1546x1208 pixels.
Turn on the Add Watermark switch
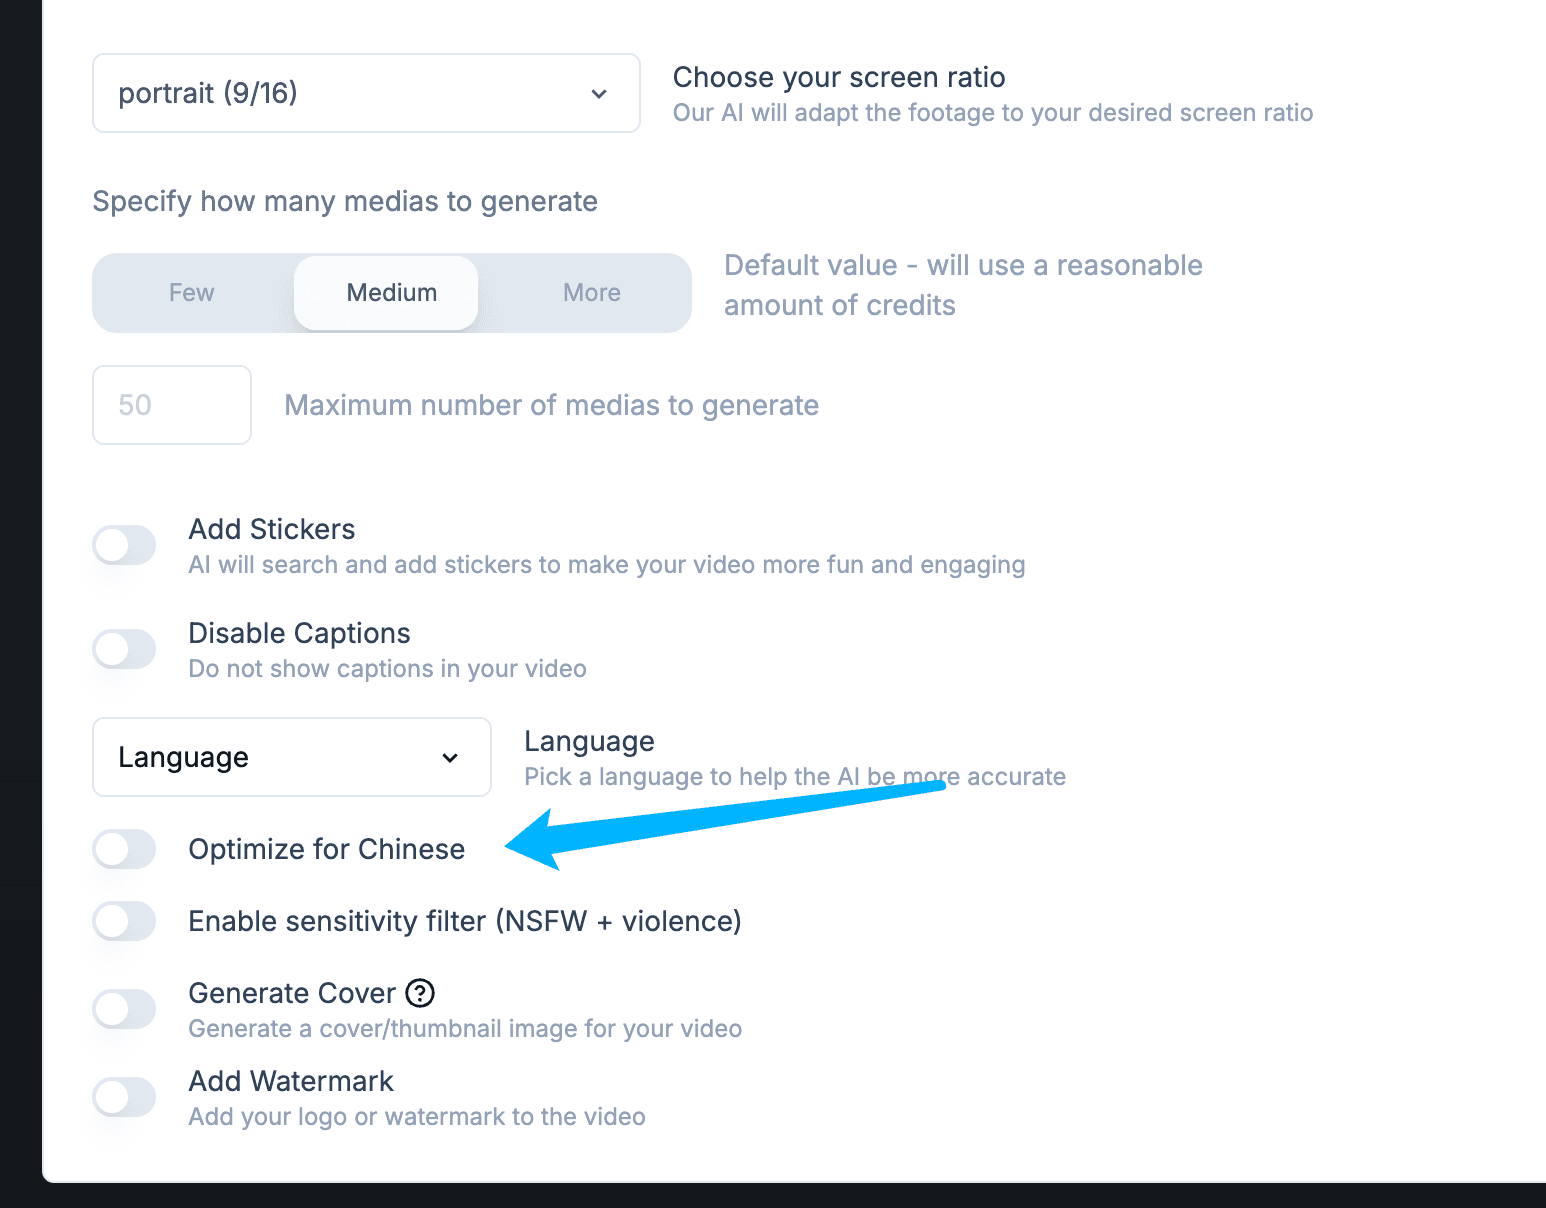pyautogui.click(x=125, y=1097)
